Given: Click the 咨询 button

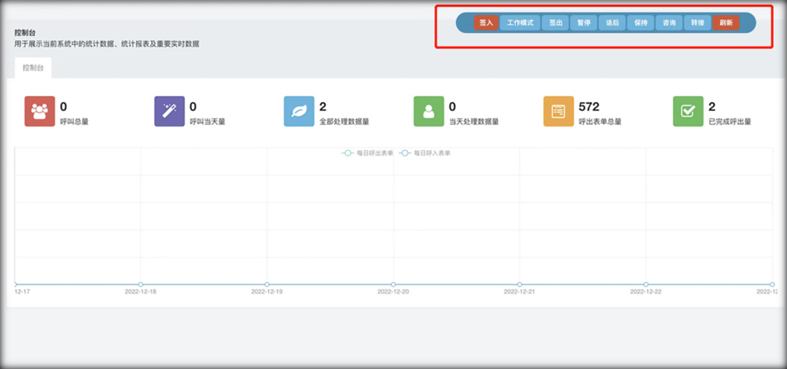Looking at the screenshot, I should tap(669, 23).
